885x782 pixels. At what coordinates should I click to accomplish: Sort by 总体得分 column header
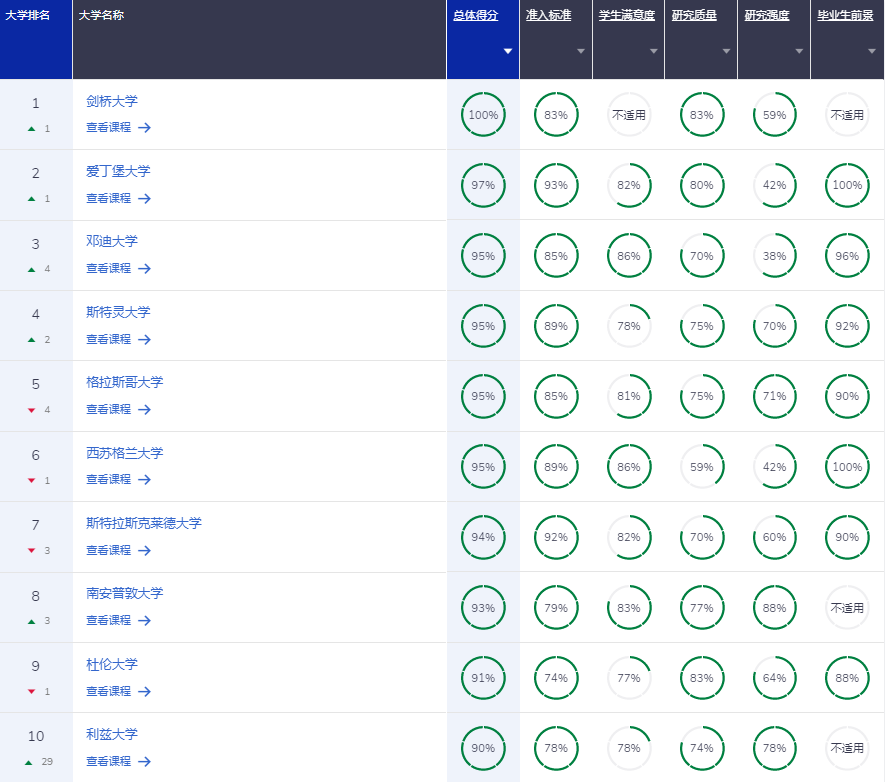click(475, 15)
